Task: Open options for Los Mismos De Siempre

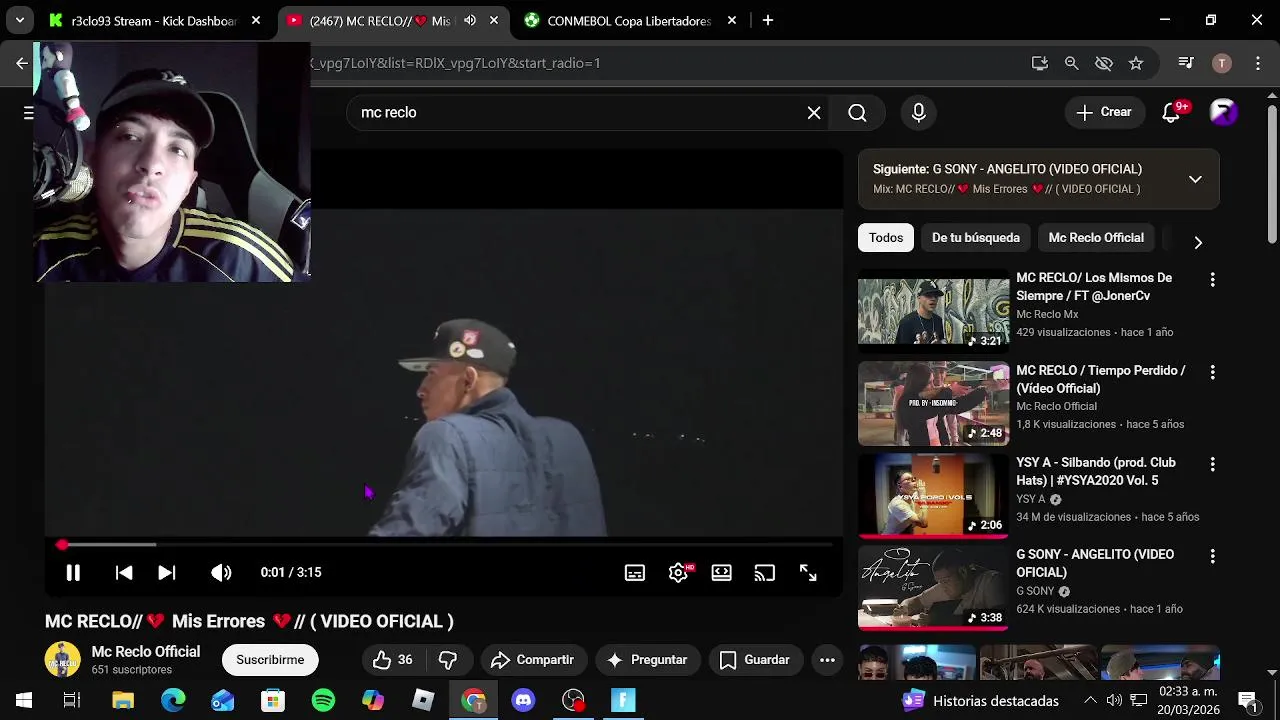Action: pos(1212,280)
